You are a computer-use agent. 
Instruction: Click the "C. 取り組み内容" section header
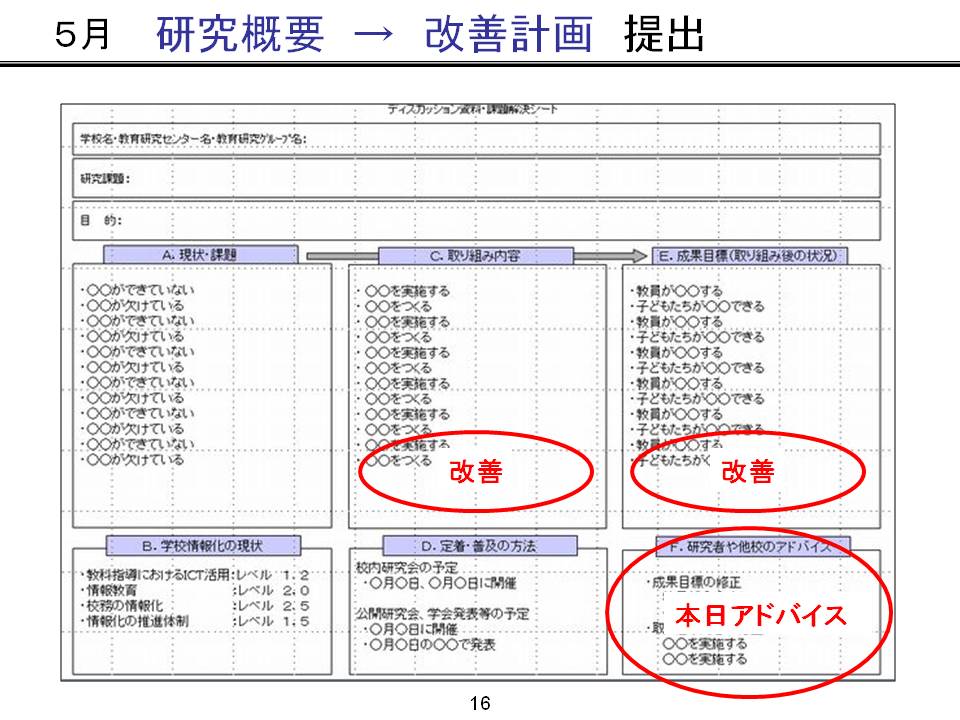tap(476, 256)
